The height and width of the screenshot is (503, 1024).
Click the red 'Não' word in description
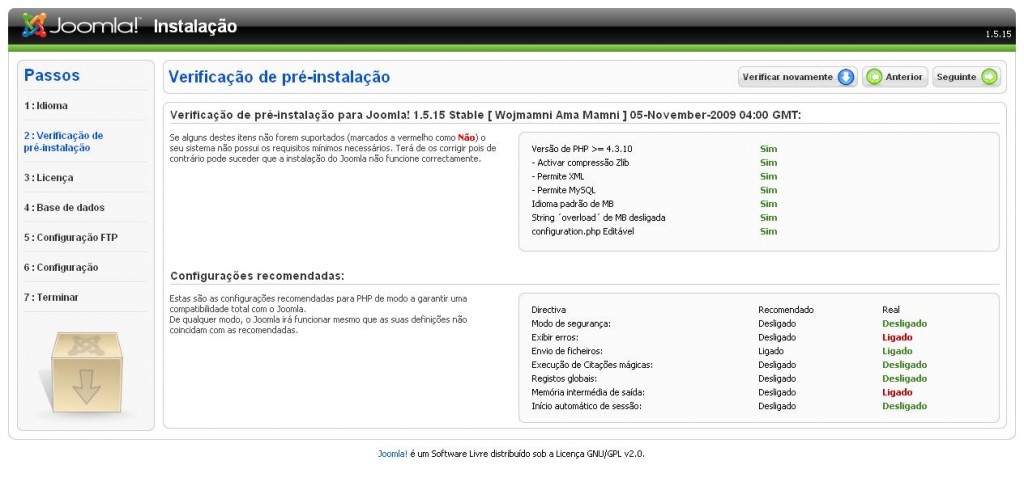click(466, 137)
